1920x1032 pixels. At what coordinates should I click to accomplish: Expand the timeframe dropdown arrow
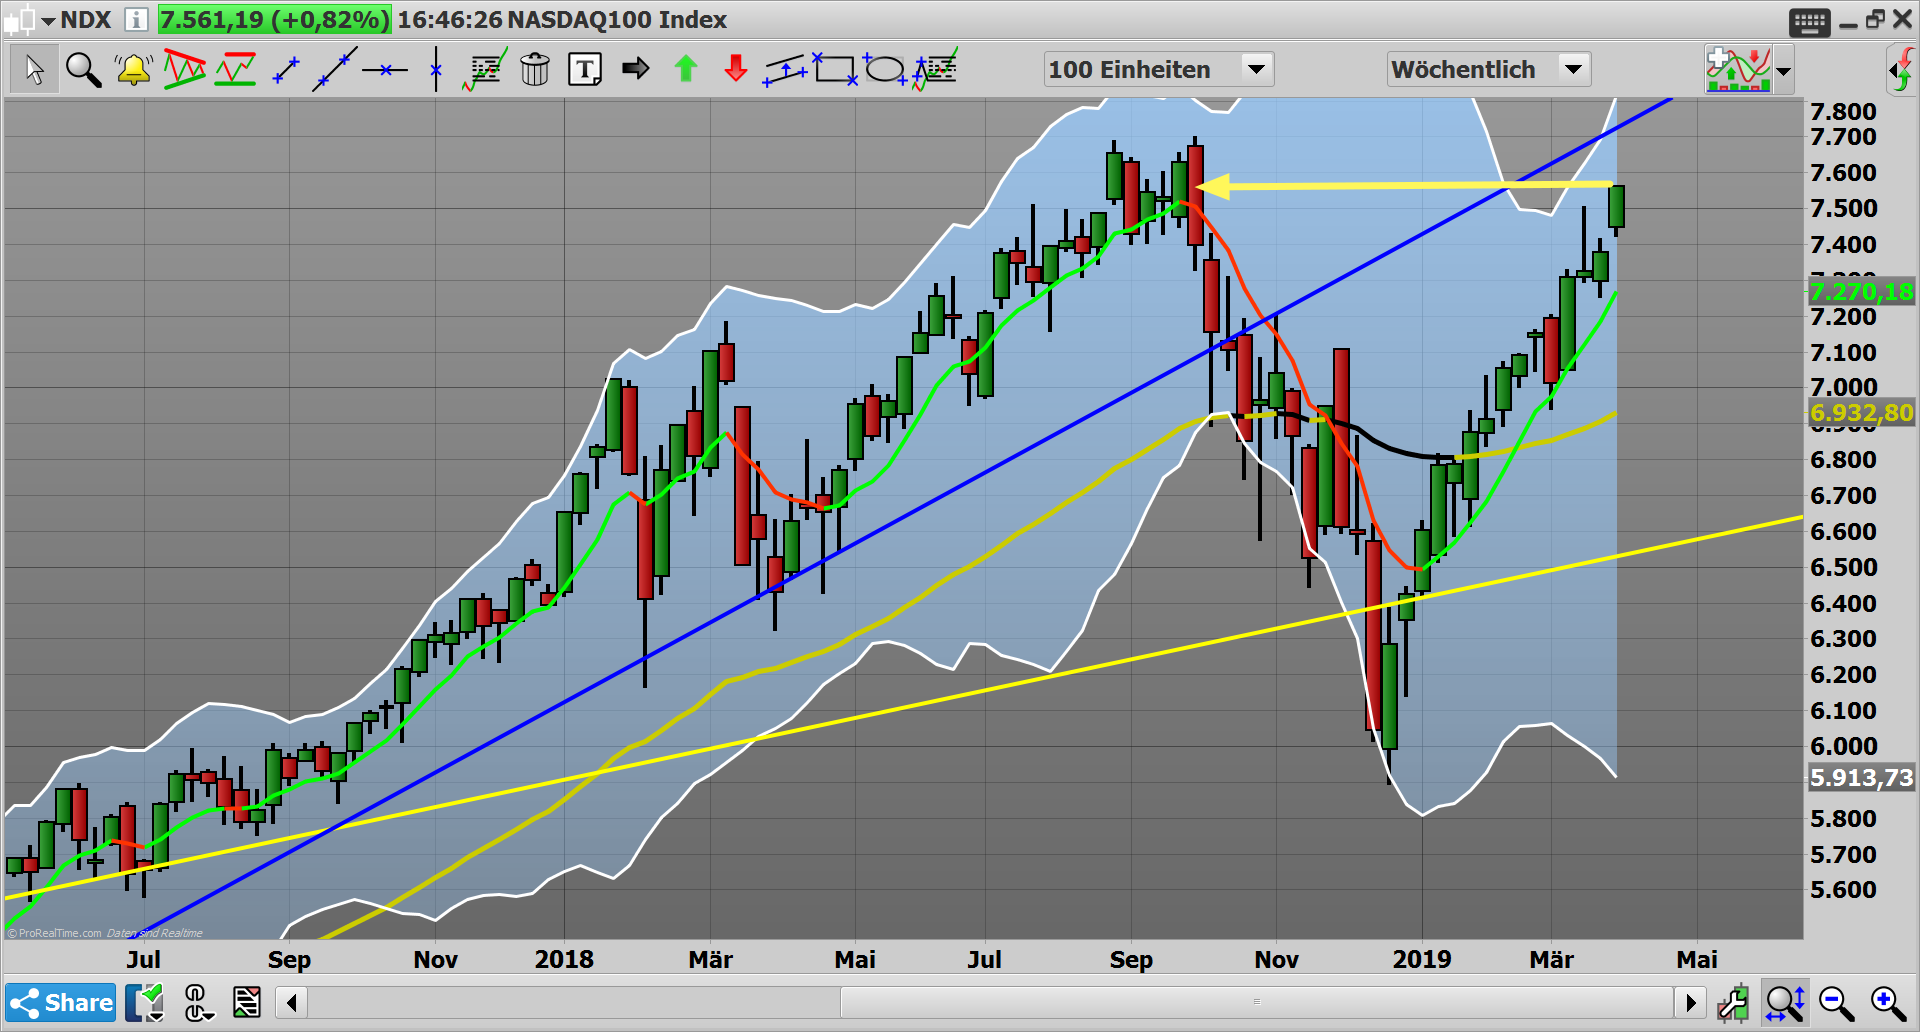[x=1574, y=69]
